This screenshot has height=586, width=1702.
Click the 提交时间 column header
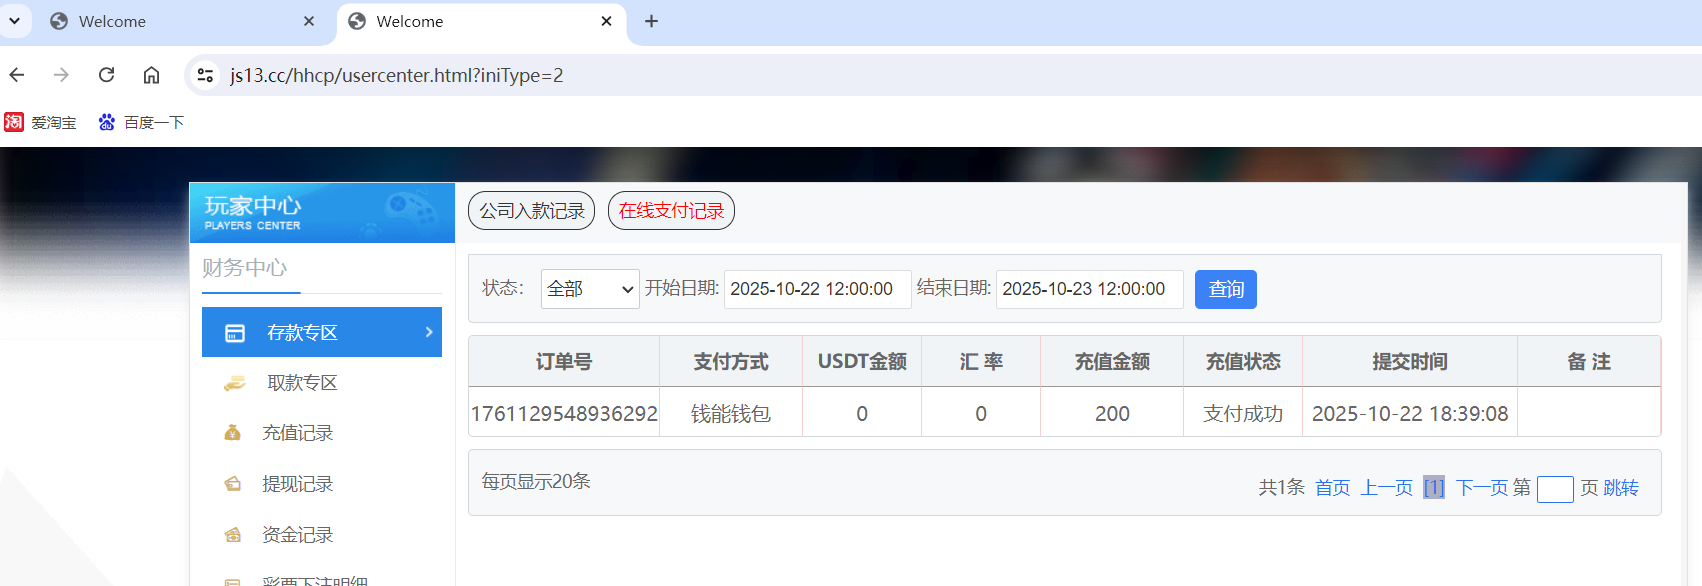point(1410,362)
